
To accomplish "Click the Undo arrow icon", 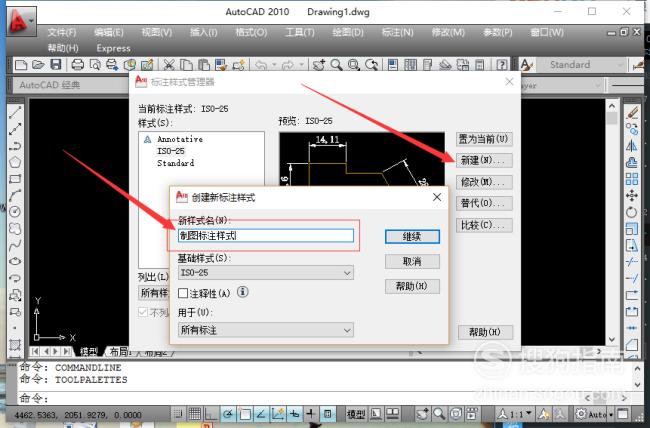I will coord(261,65).
